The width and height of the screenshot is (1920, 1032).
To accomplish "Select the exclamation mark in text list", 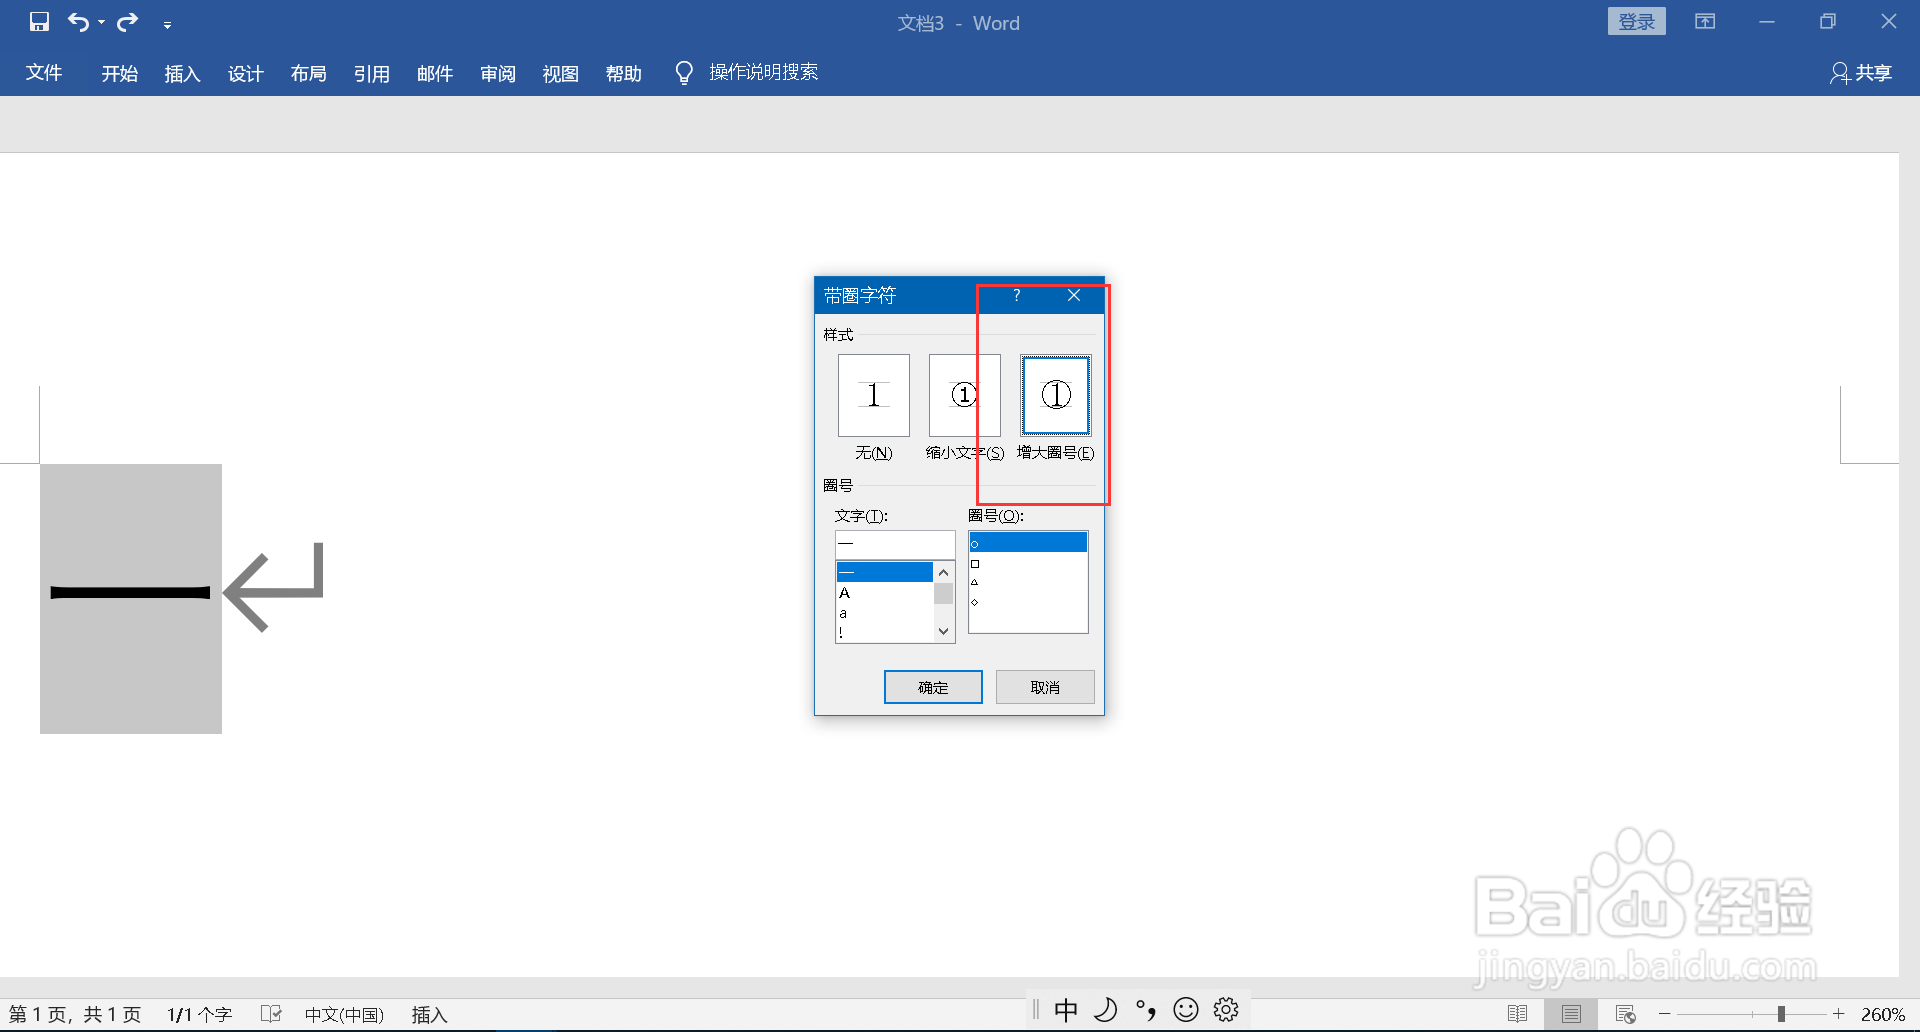I will click(884, 633).
